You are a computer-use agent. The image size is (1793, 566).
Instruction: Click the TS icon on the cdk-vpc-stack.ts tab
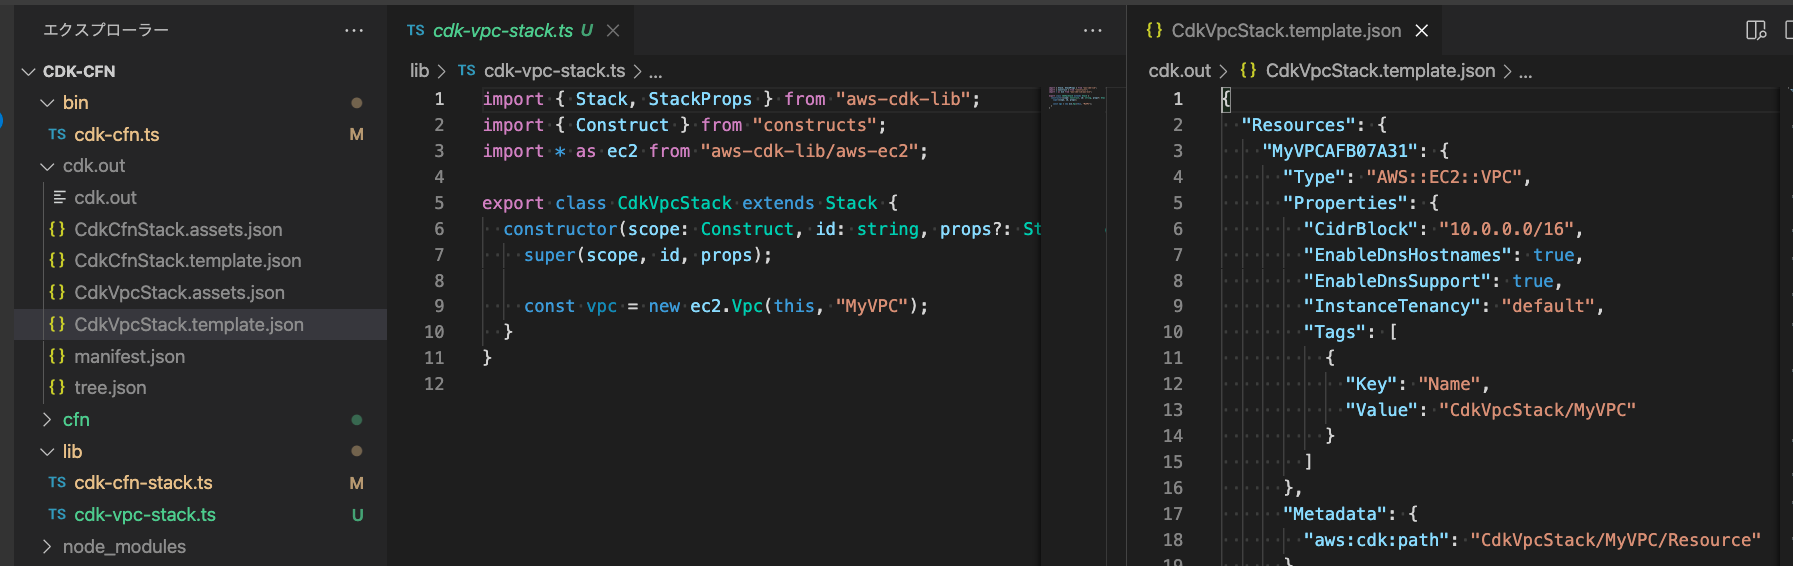[416, 31]
